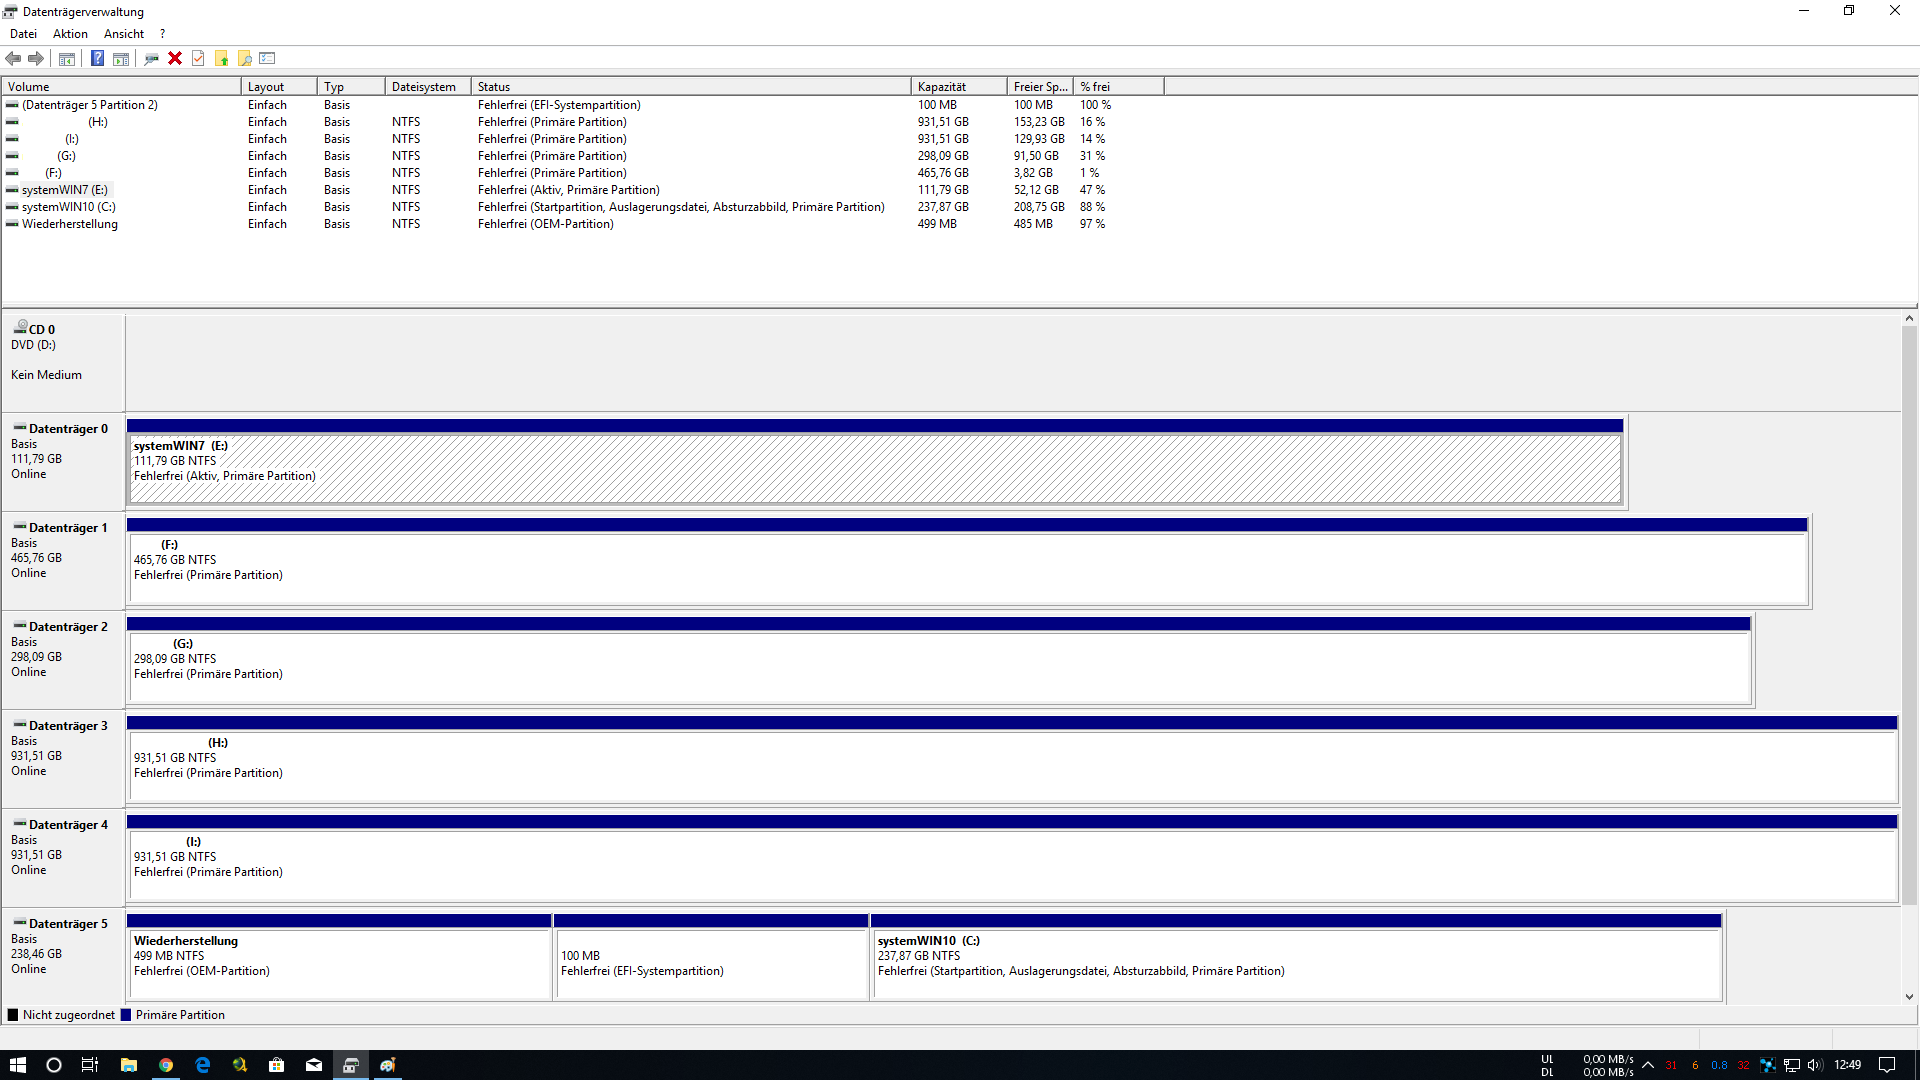Show hidden icons in system tray
The width and height of the screenshot is (1920, 1080).
(1648, 1065)
